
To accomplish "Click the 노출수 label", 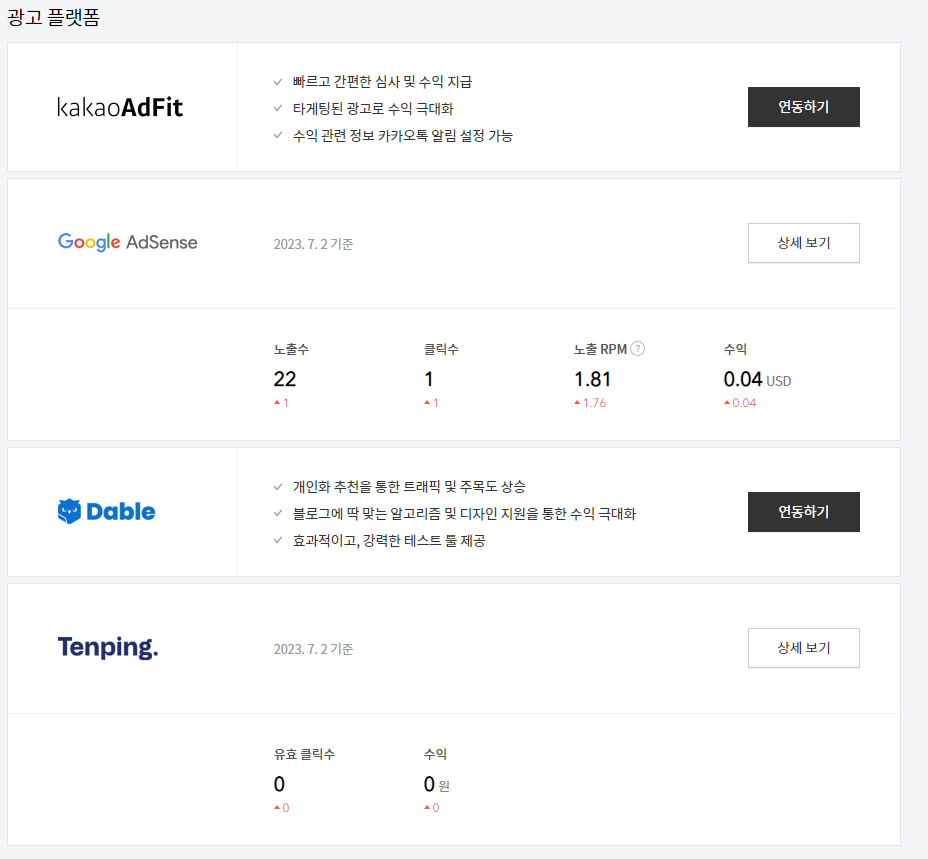I will coord(291,349).
